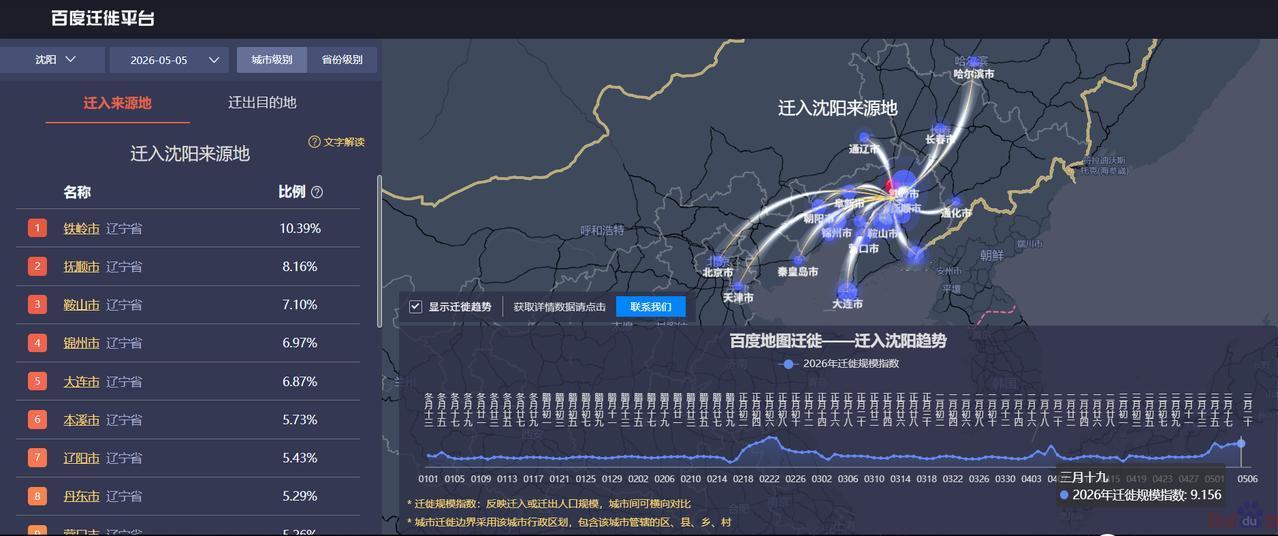
Task: Open the 抚顺市 city link
Action: click(81, 267)
